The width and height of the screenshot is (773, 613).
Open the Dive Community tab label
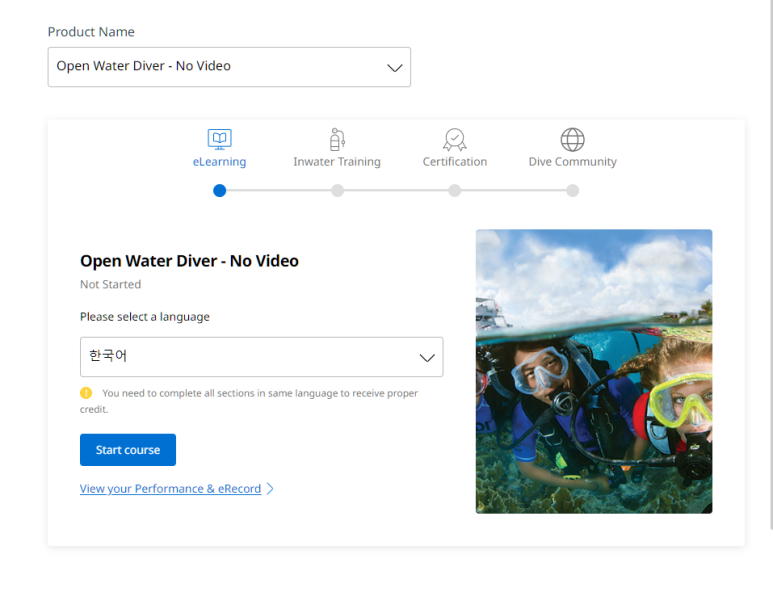[x=572, y=162]
